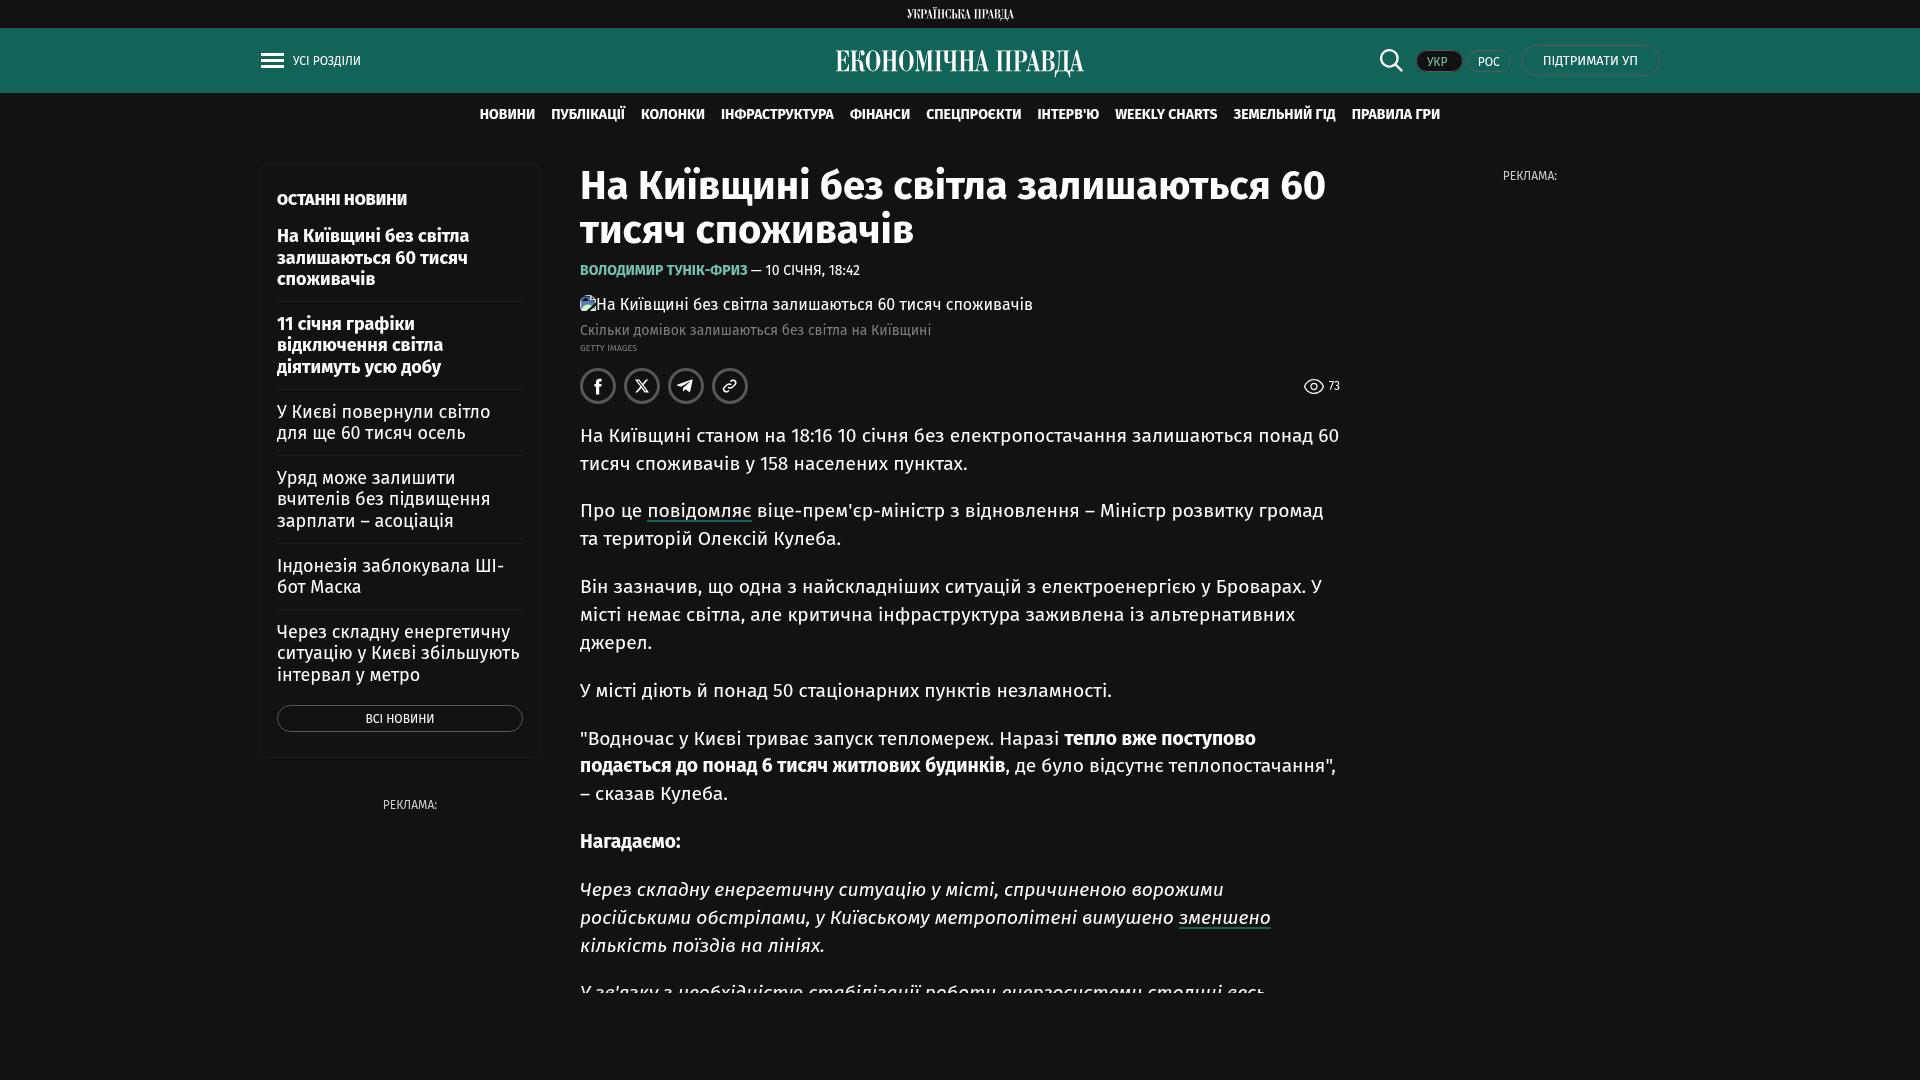Copy article link icon
Viewport: 1920px width, 1080px height.
pos(730,386)
